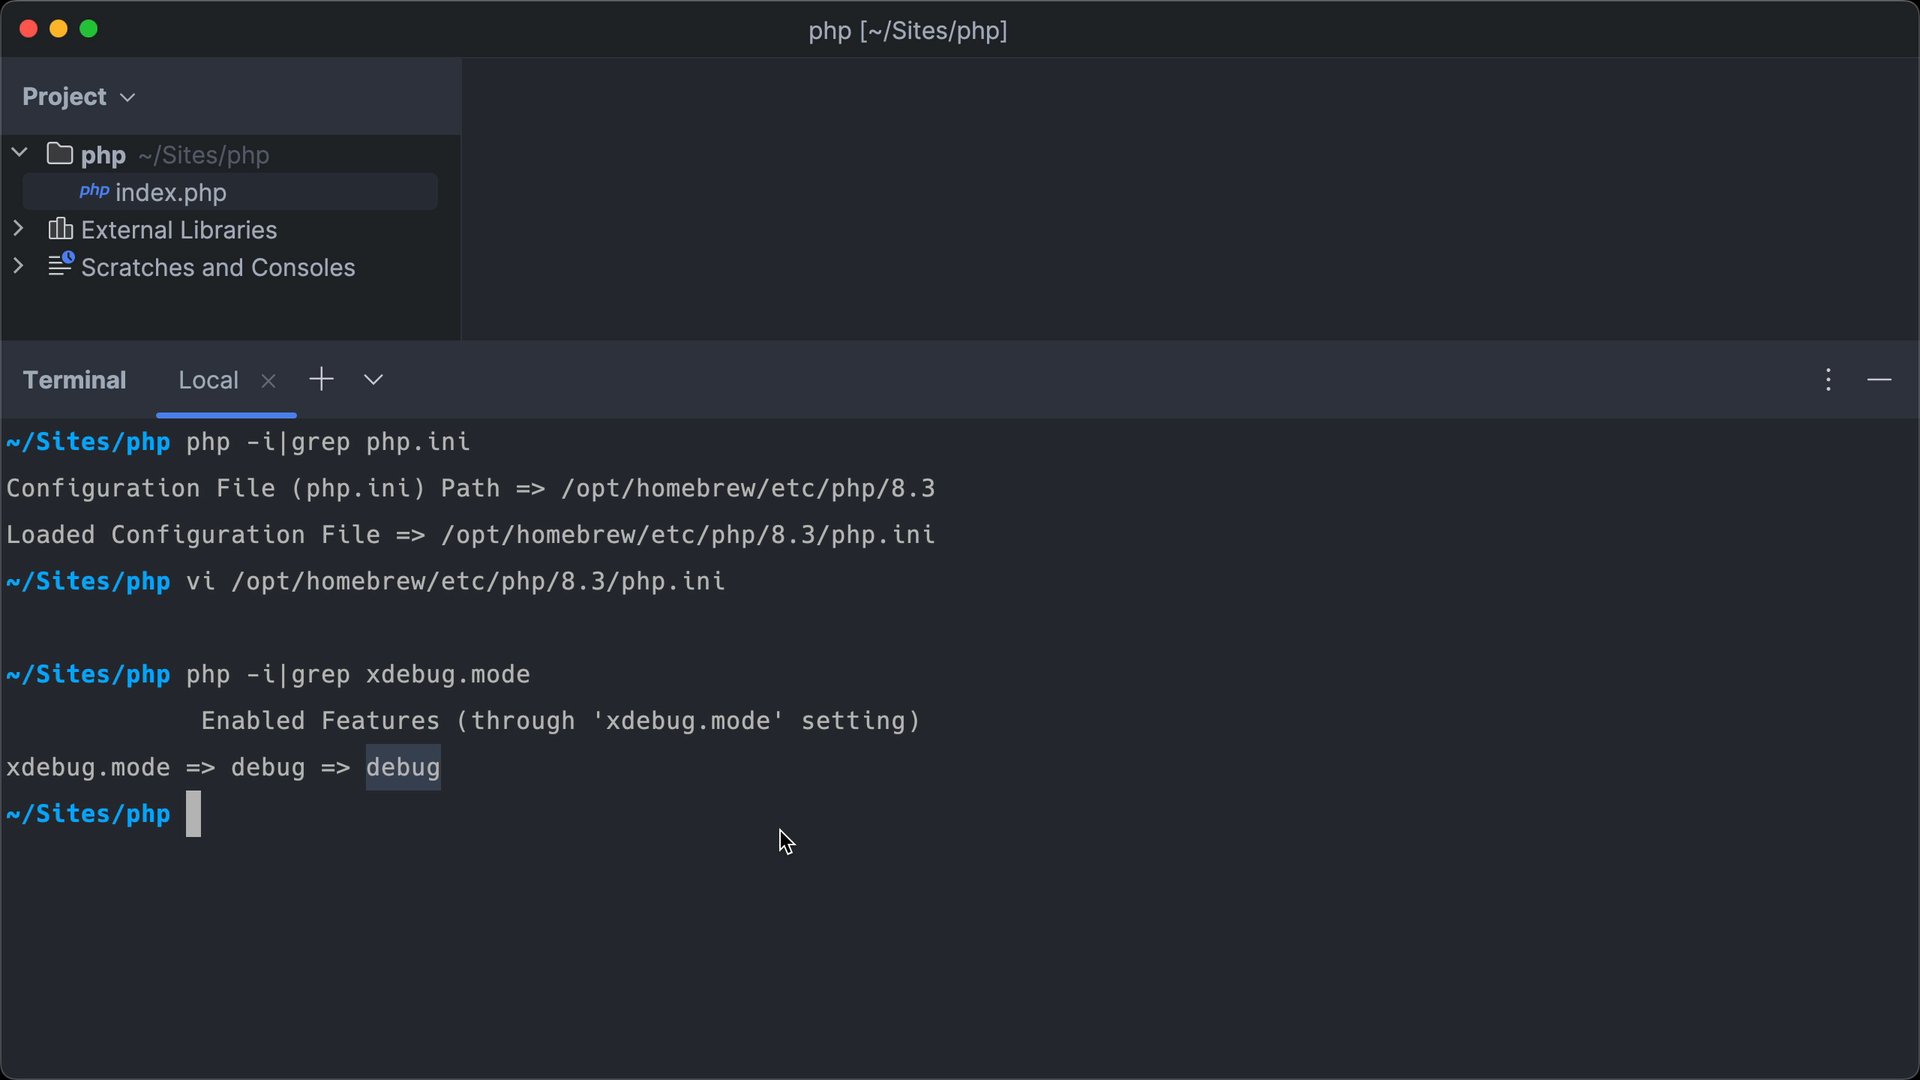
Task: Hide the Terminal tool window
Action: click(x=1879, y=380)
